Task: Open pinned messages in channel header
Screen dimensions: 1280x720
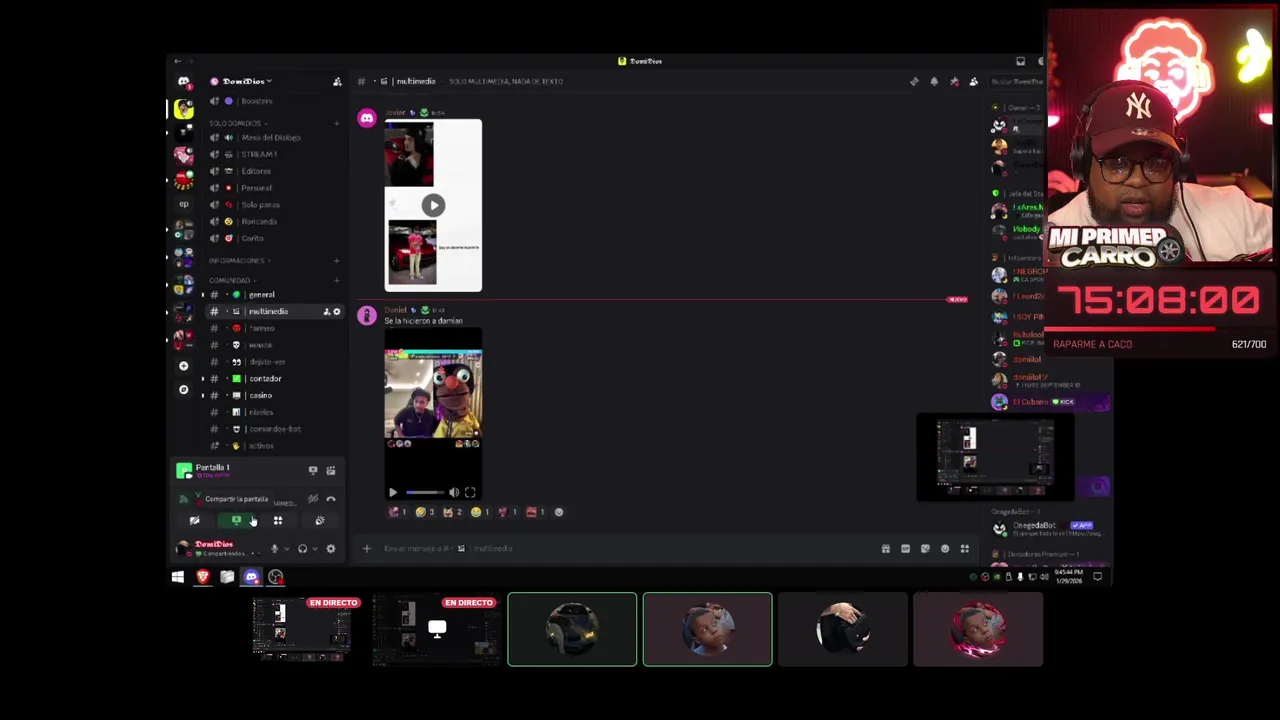Action: pyautogui.click(x=954, y=82)
